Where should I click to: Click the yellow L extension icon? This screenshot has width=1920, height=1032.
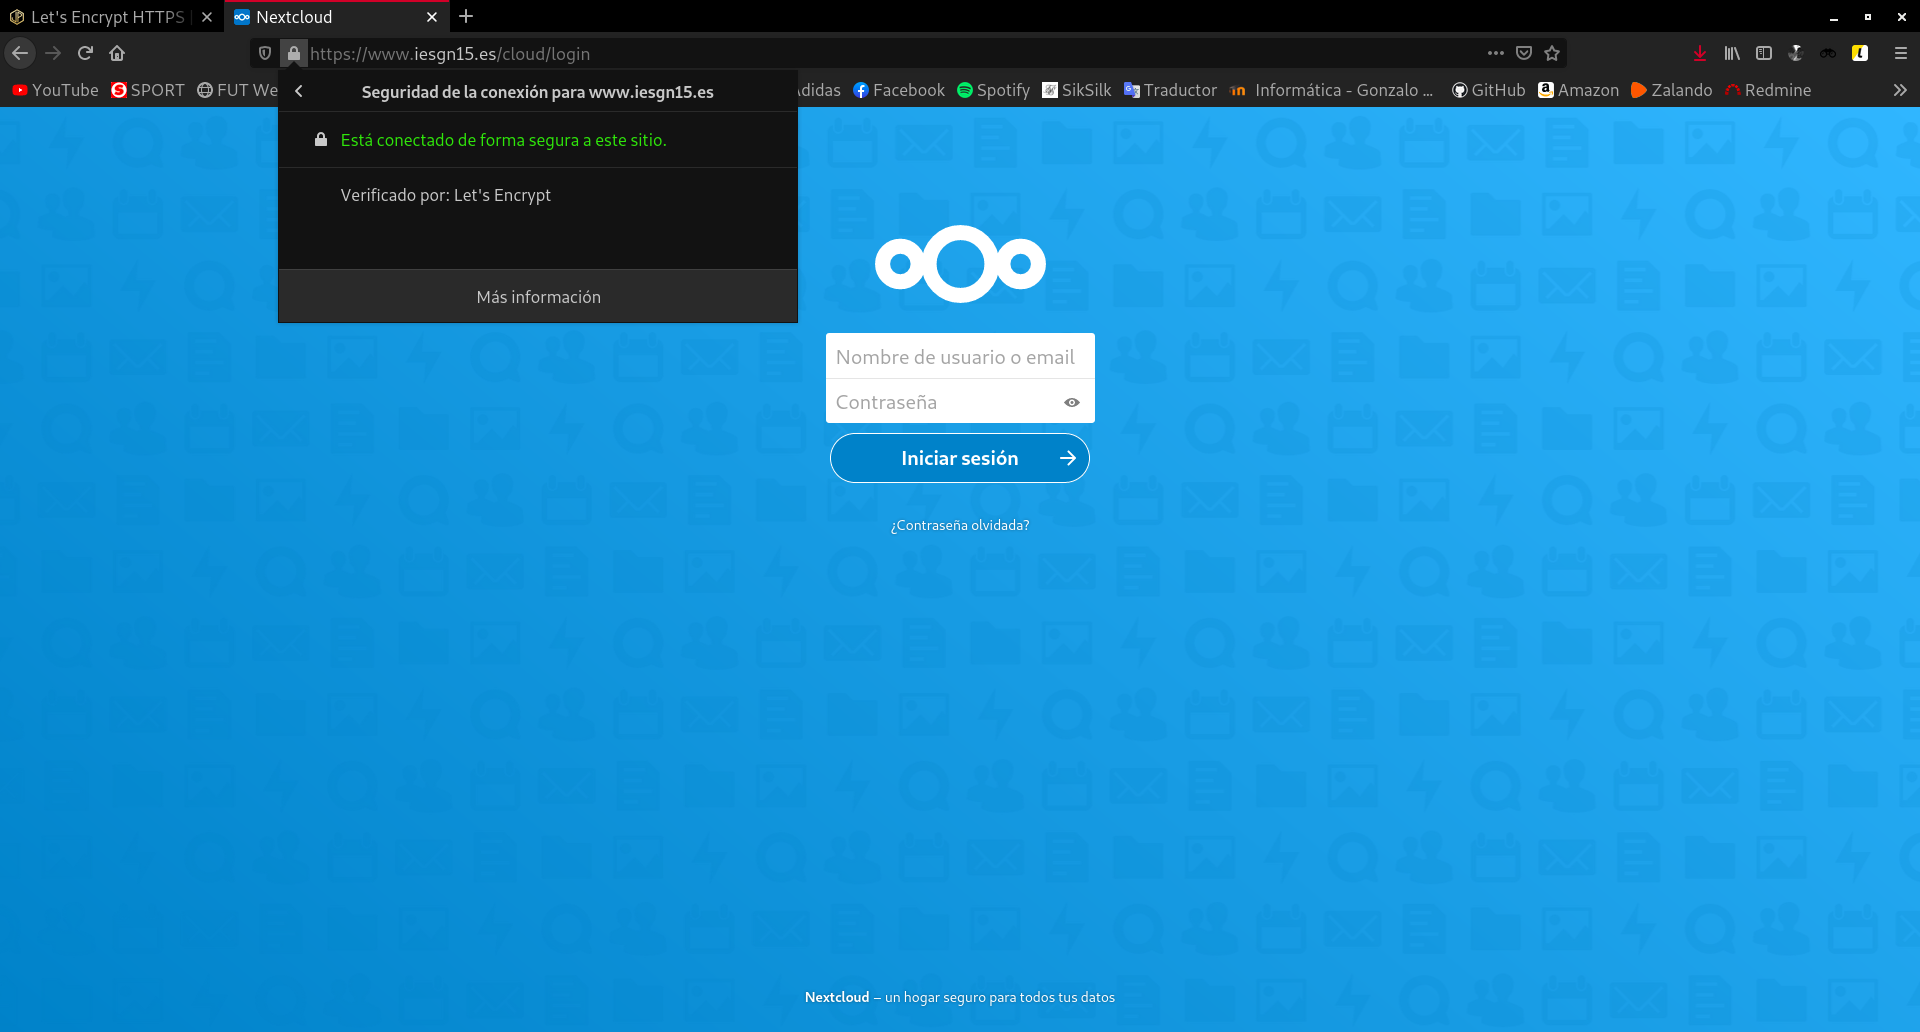coord(1860,53)
